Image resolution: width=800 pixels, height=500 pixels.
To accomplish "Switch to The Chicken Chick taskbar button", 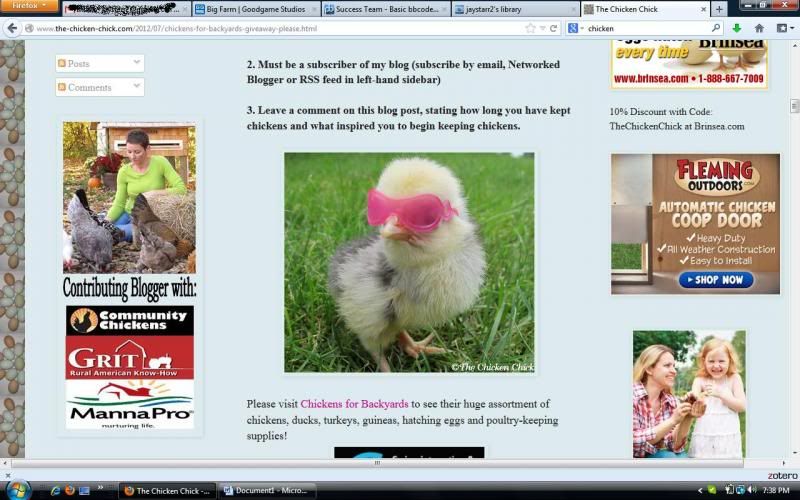I will click(167, 491).
